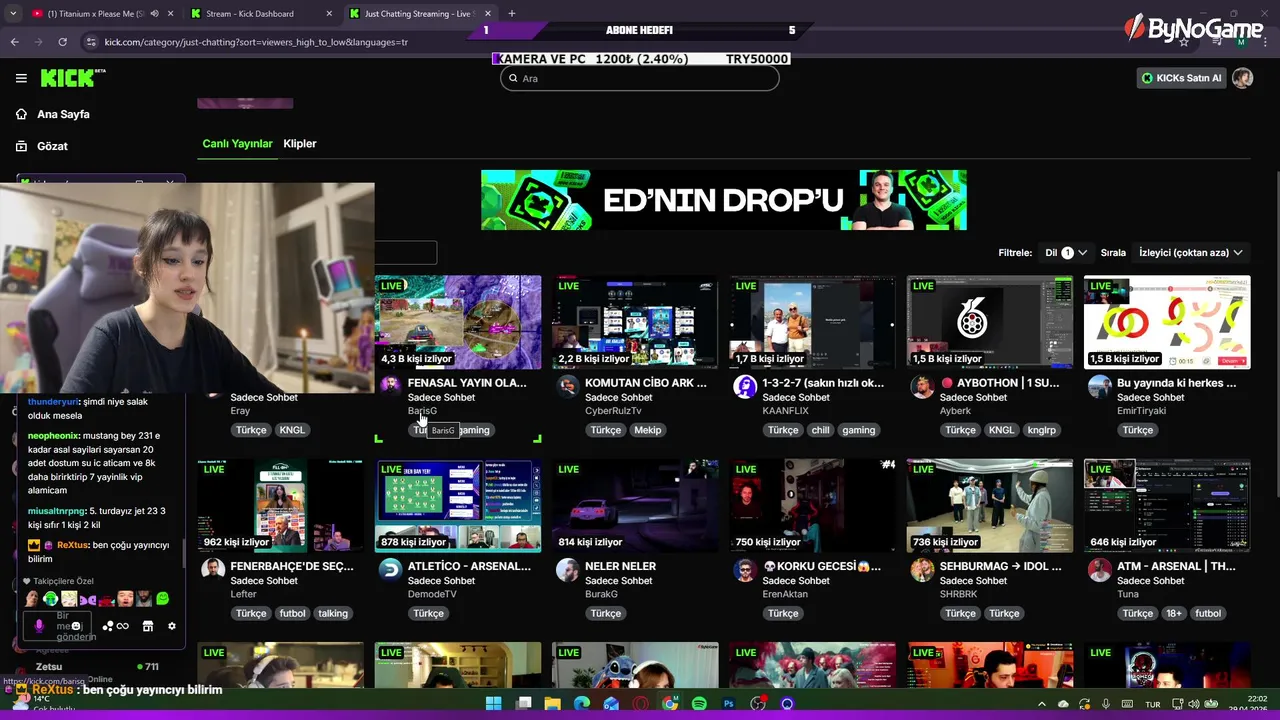Image resolution: width=1280 pixels, height=720 pixels.
Task: Open Ayberk channel avatar
Action: click(922, 387)
